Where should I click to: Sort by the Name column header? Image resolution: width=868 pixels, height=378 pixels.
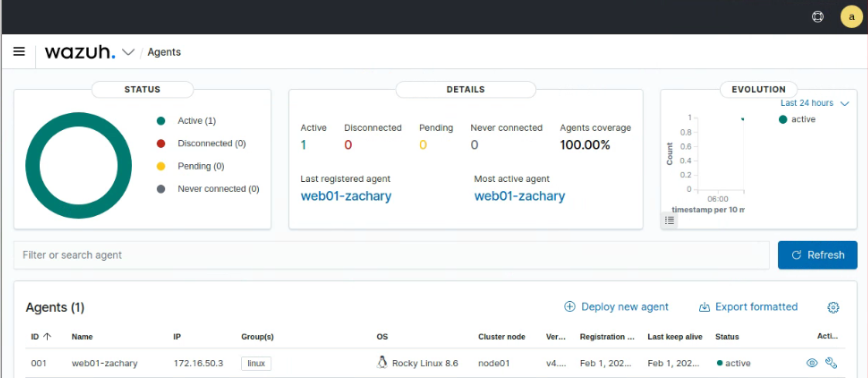[x=82, y=336]
